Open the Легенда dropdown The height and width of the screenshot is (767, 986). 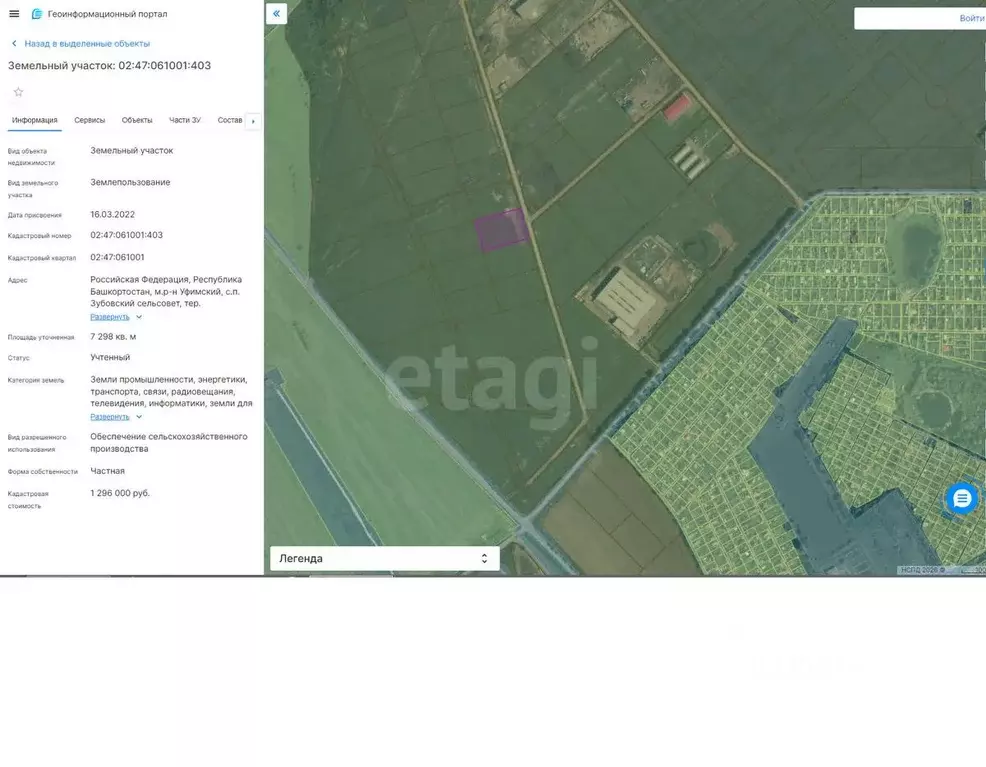tap(384, 559)
